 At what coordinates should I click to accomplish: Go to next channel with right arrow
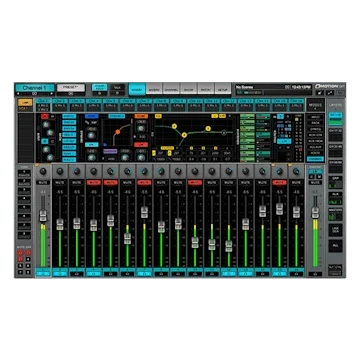52,94
